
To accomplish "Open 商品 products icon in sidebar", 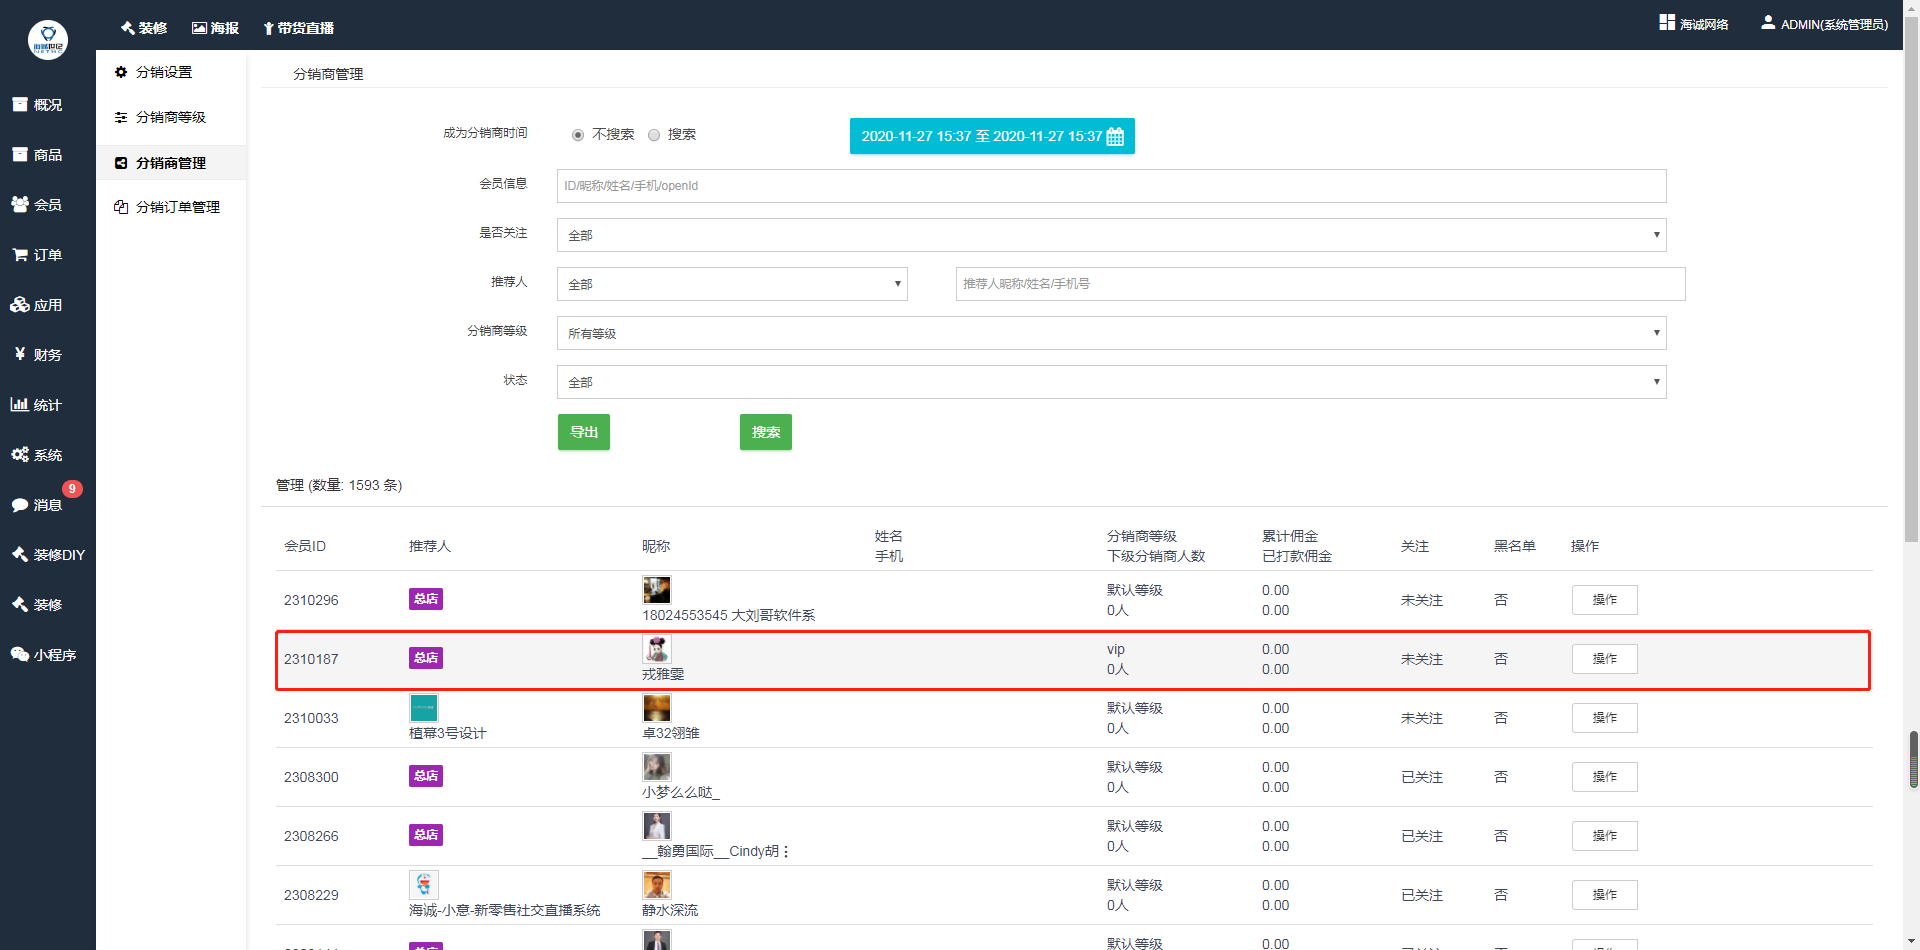I will point(20,154).
